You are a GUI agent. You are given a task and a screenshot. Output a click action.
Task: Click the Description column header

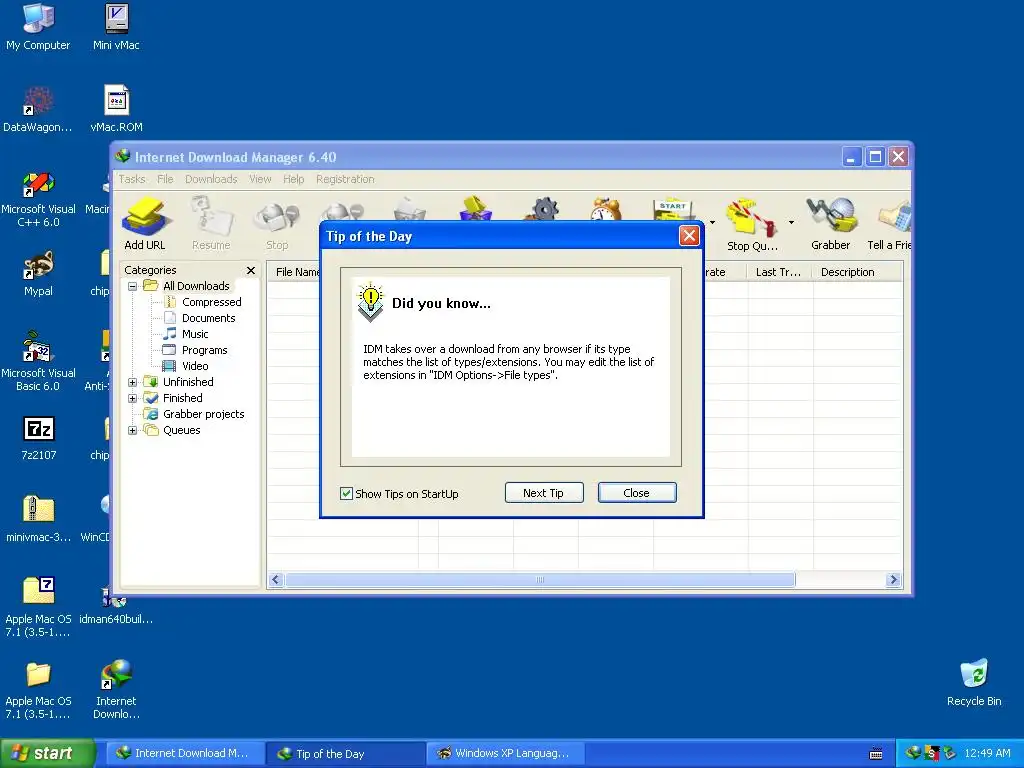click(x=857, y=272)
